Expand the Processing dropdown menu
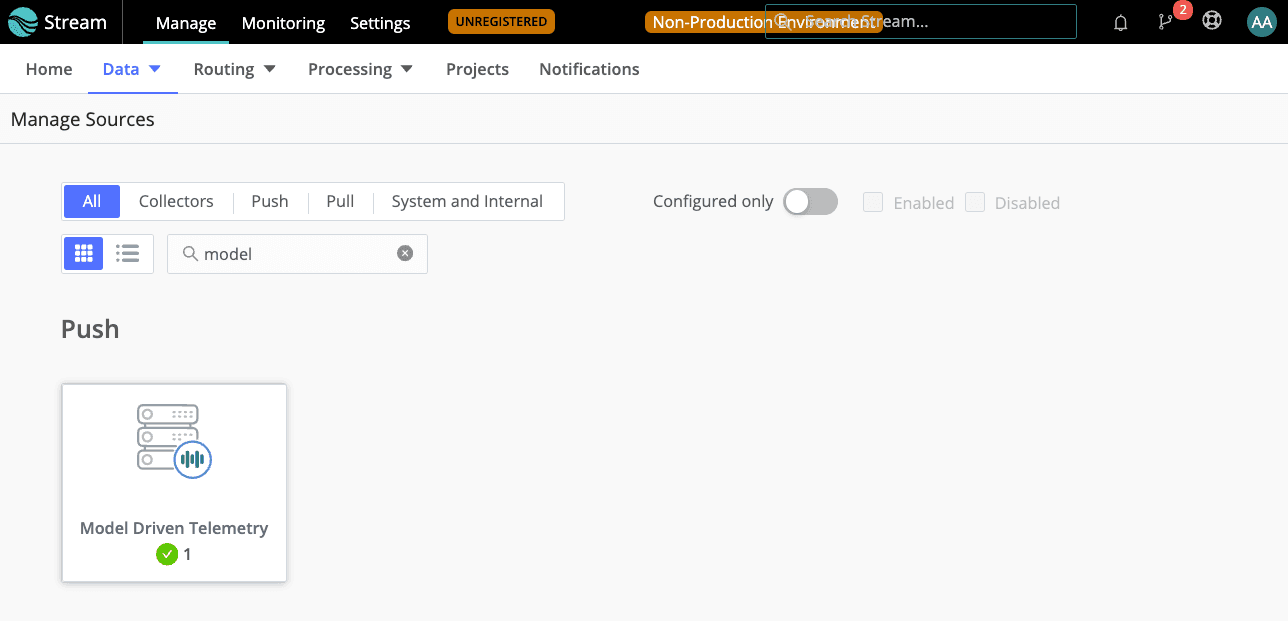The image size is (1288, 621). (360, 69)
